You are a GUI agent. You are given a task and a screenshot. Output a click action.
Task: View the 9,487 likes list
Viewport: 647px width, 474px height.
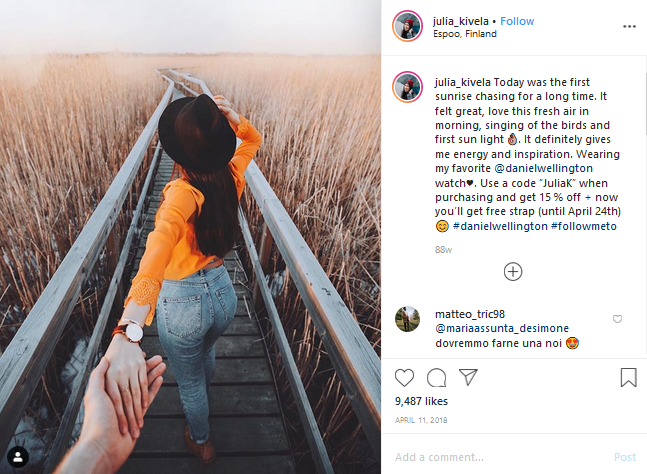point(421,401)
